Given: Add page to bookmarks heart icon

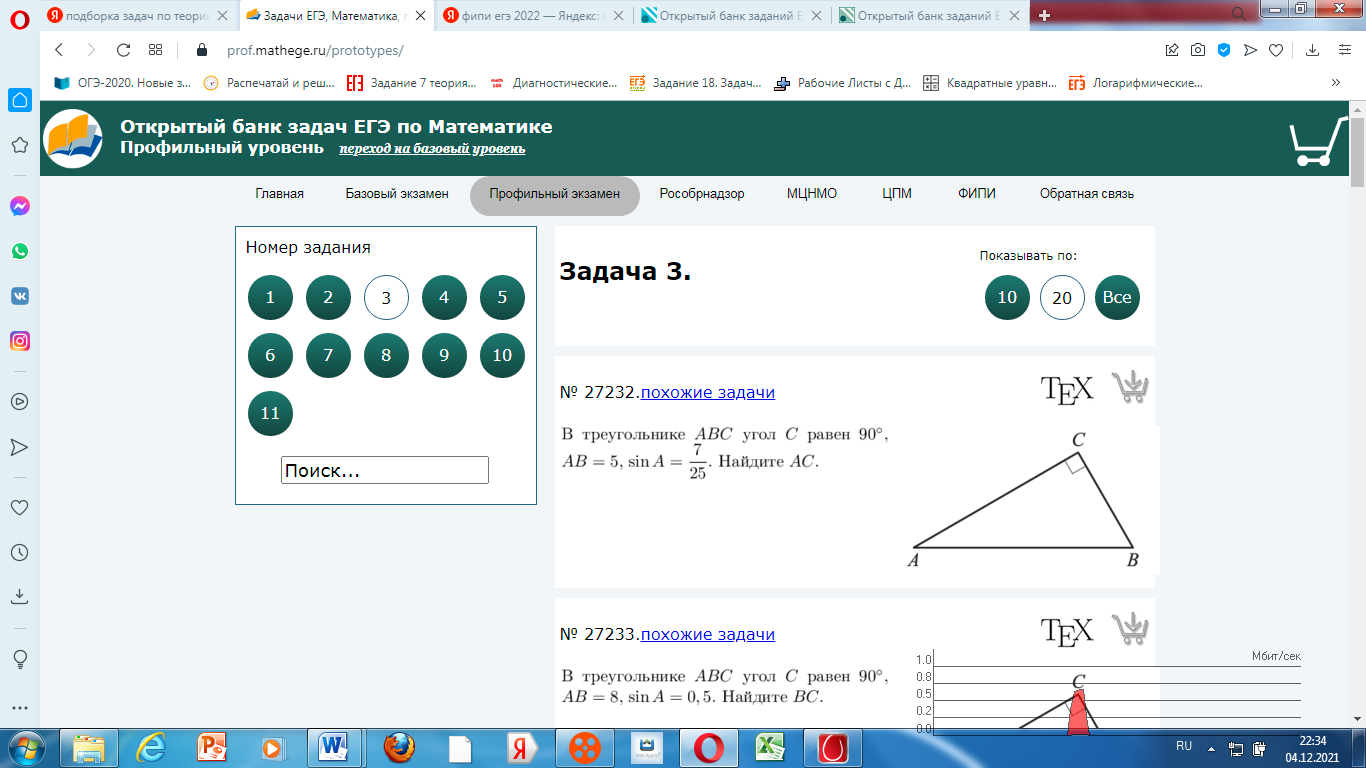Looking at the screenshot, I should [1276, 50].
